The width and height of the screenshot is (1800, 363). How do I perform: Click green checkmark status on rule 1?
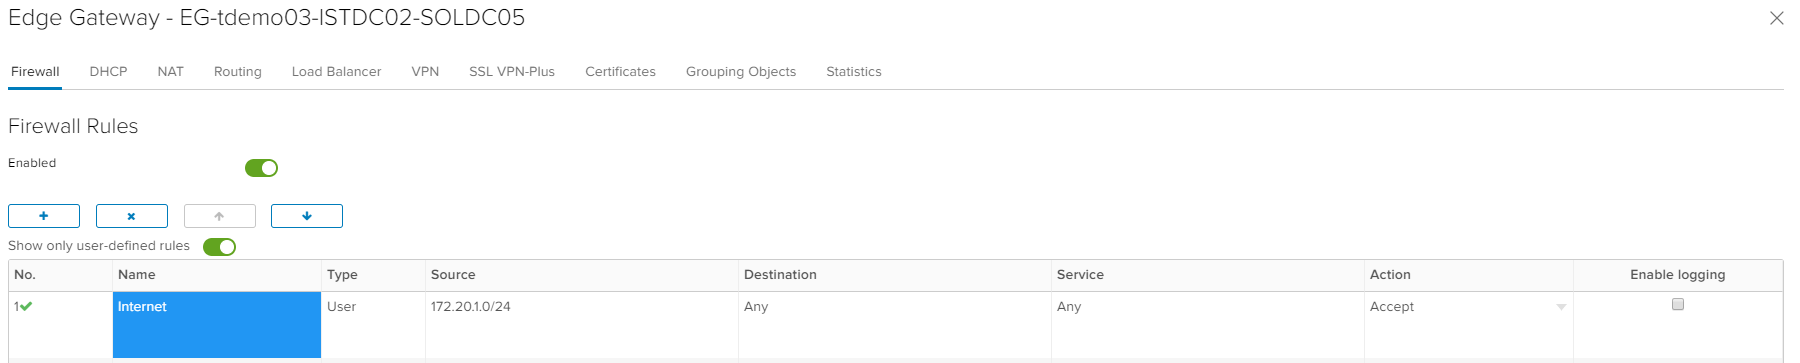click(26, 307)
